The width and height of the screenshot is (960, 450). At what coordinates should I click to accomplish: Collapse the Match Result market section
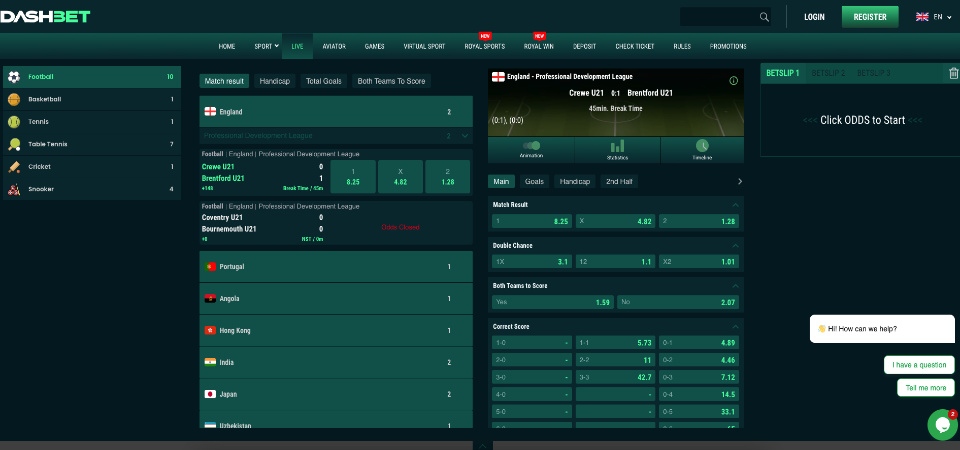[735, 205]
